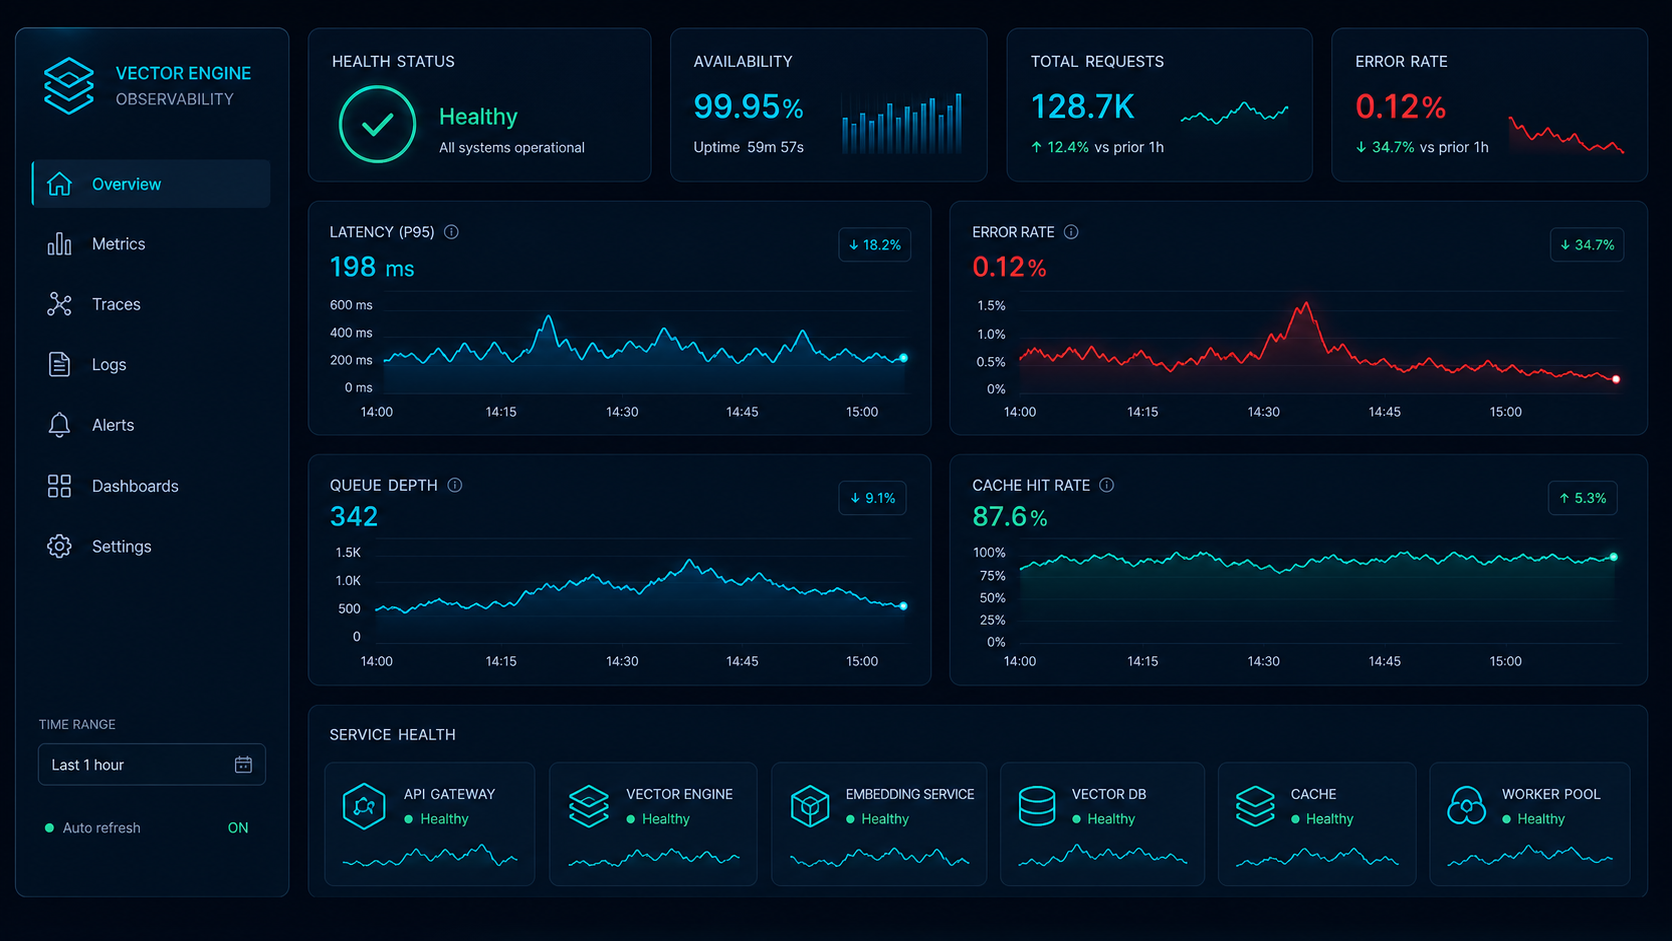This screenshot has width=1672, height=941.
Task: Click the Vector Engine logo icon
Action: pyautogui.click(x=69, y=86)
